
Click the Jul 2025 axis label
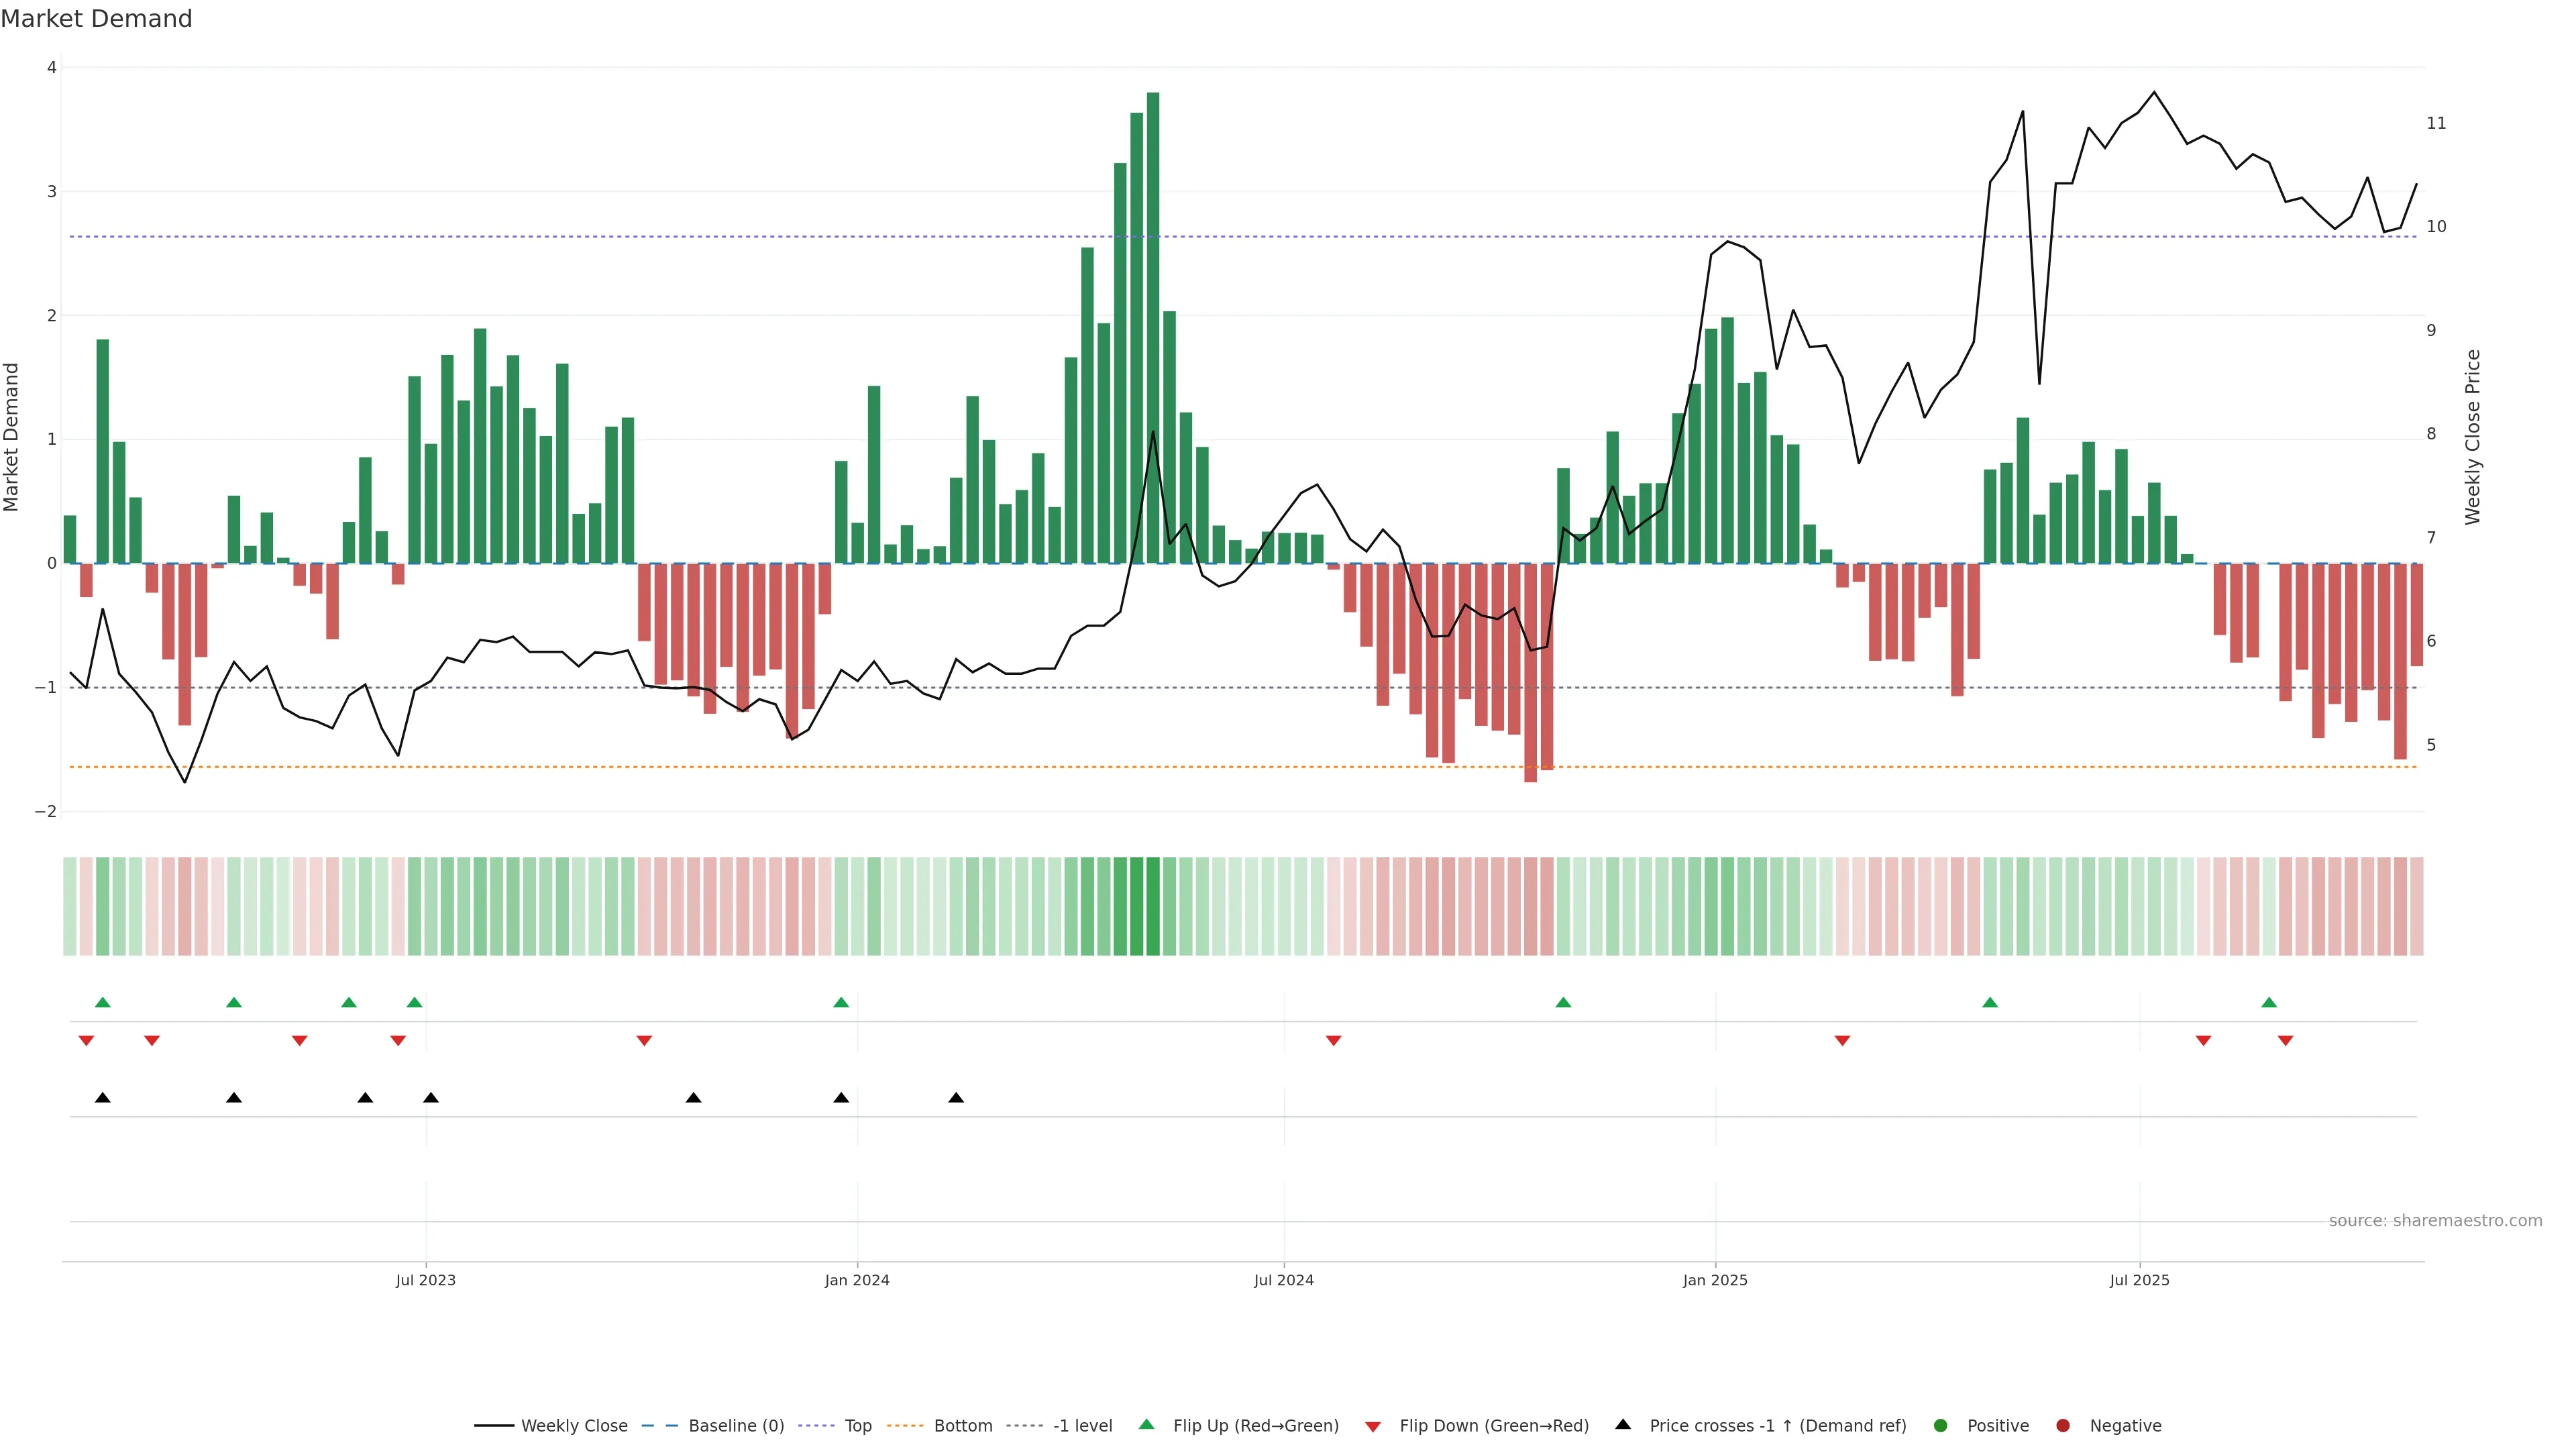2139,1280
